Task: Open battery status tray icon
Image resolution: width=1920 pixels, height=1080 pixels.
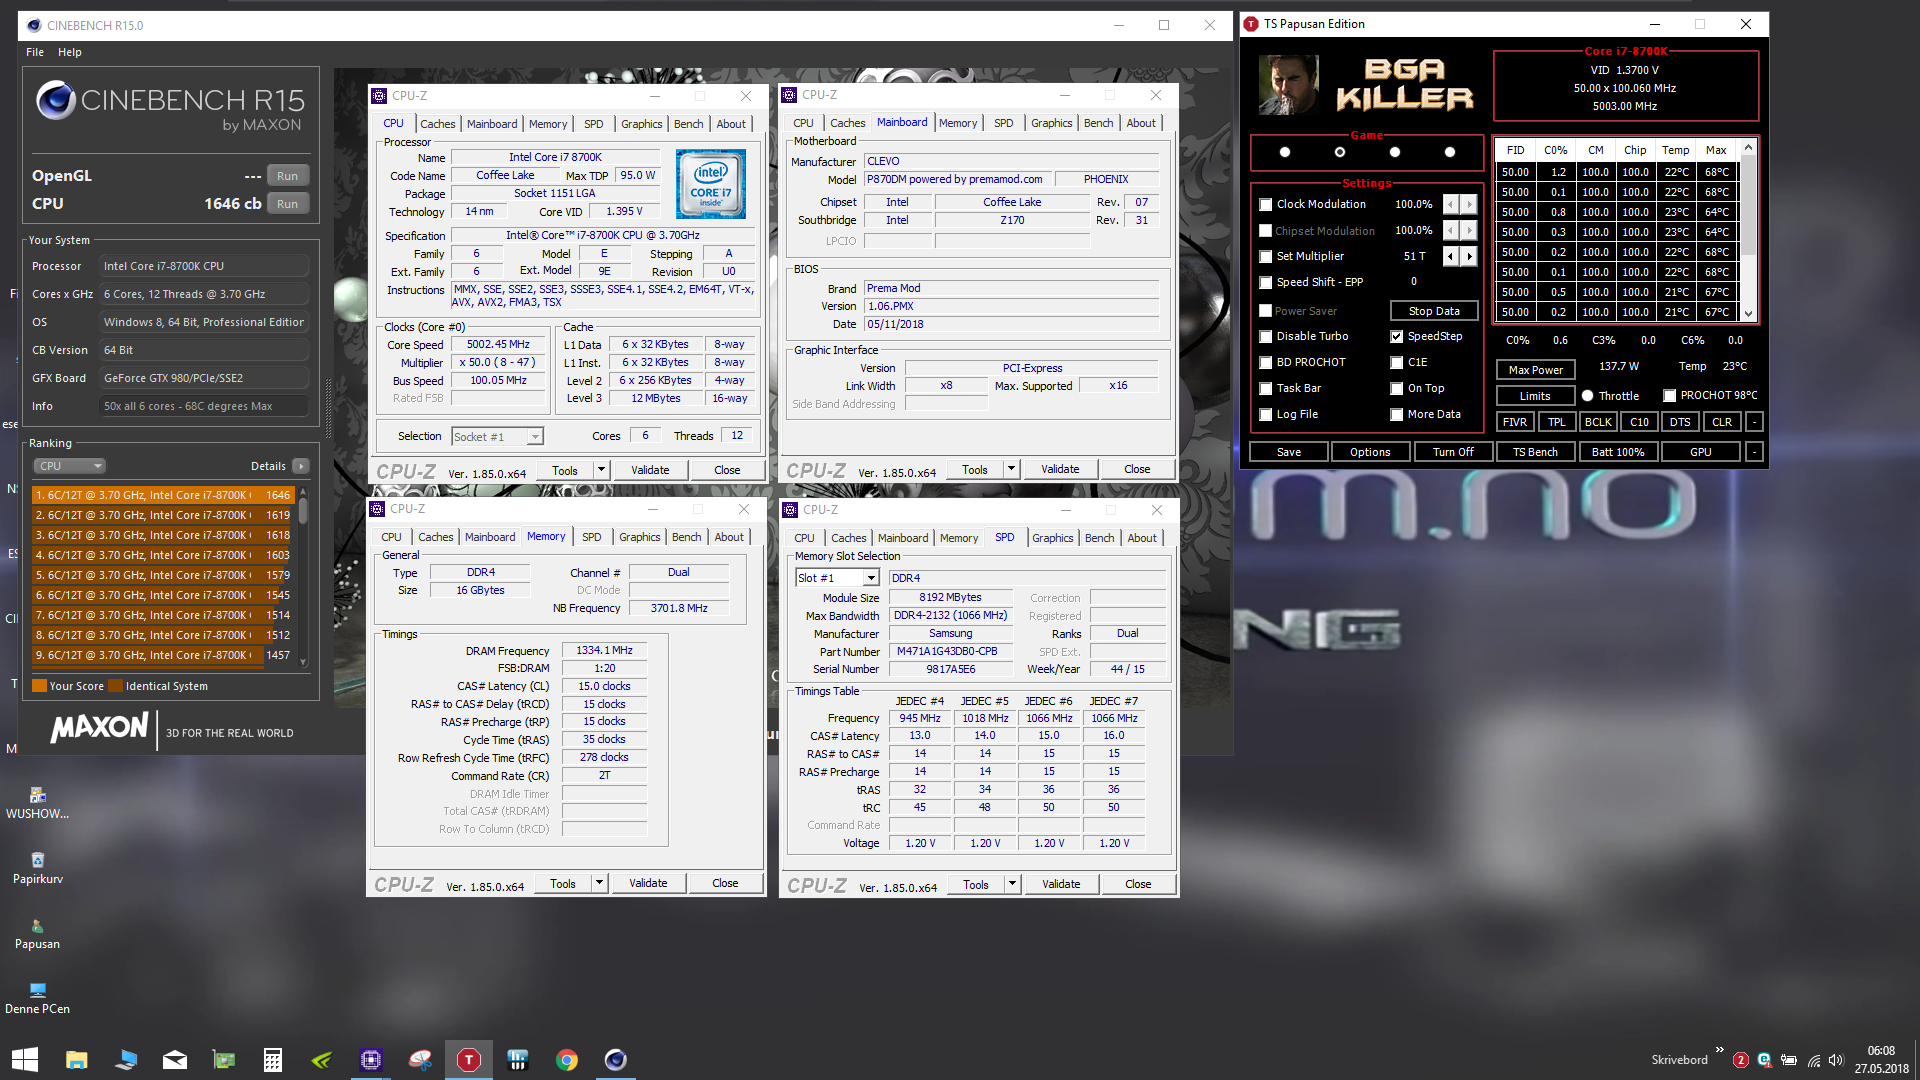Action: 1789,1060
